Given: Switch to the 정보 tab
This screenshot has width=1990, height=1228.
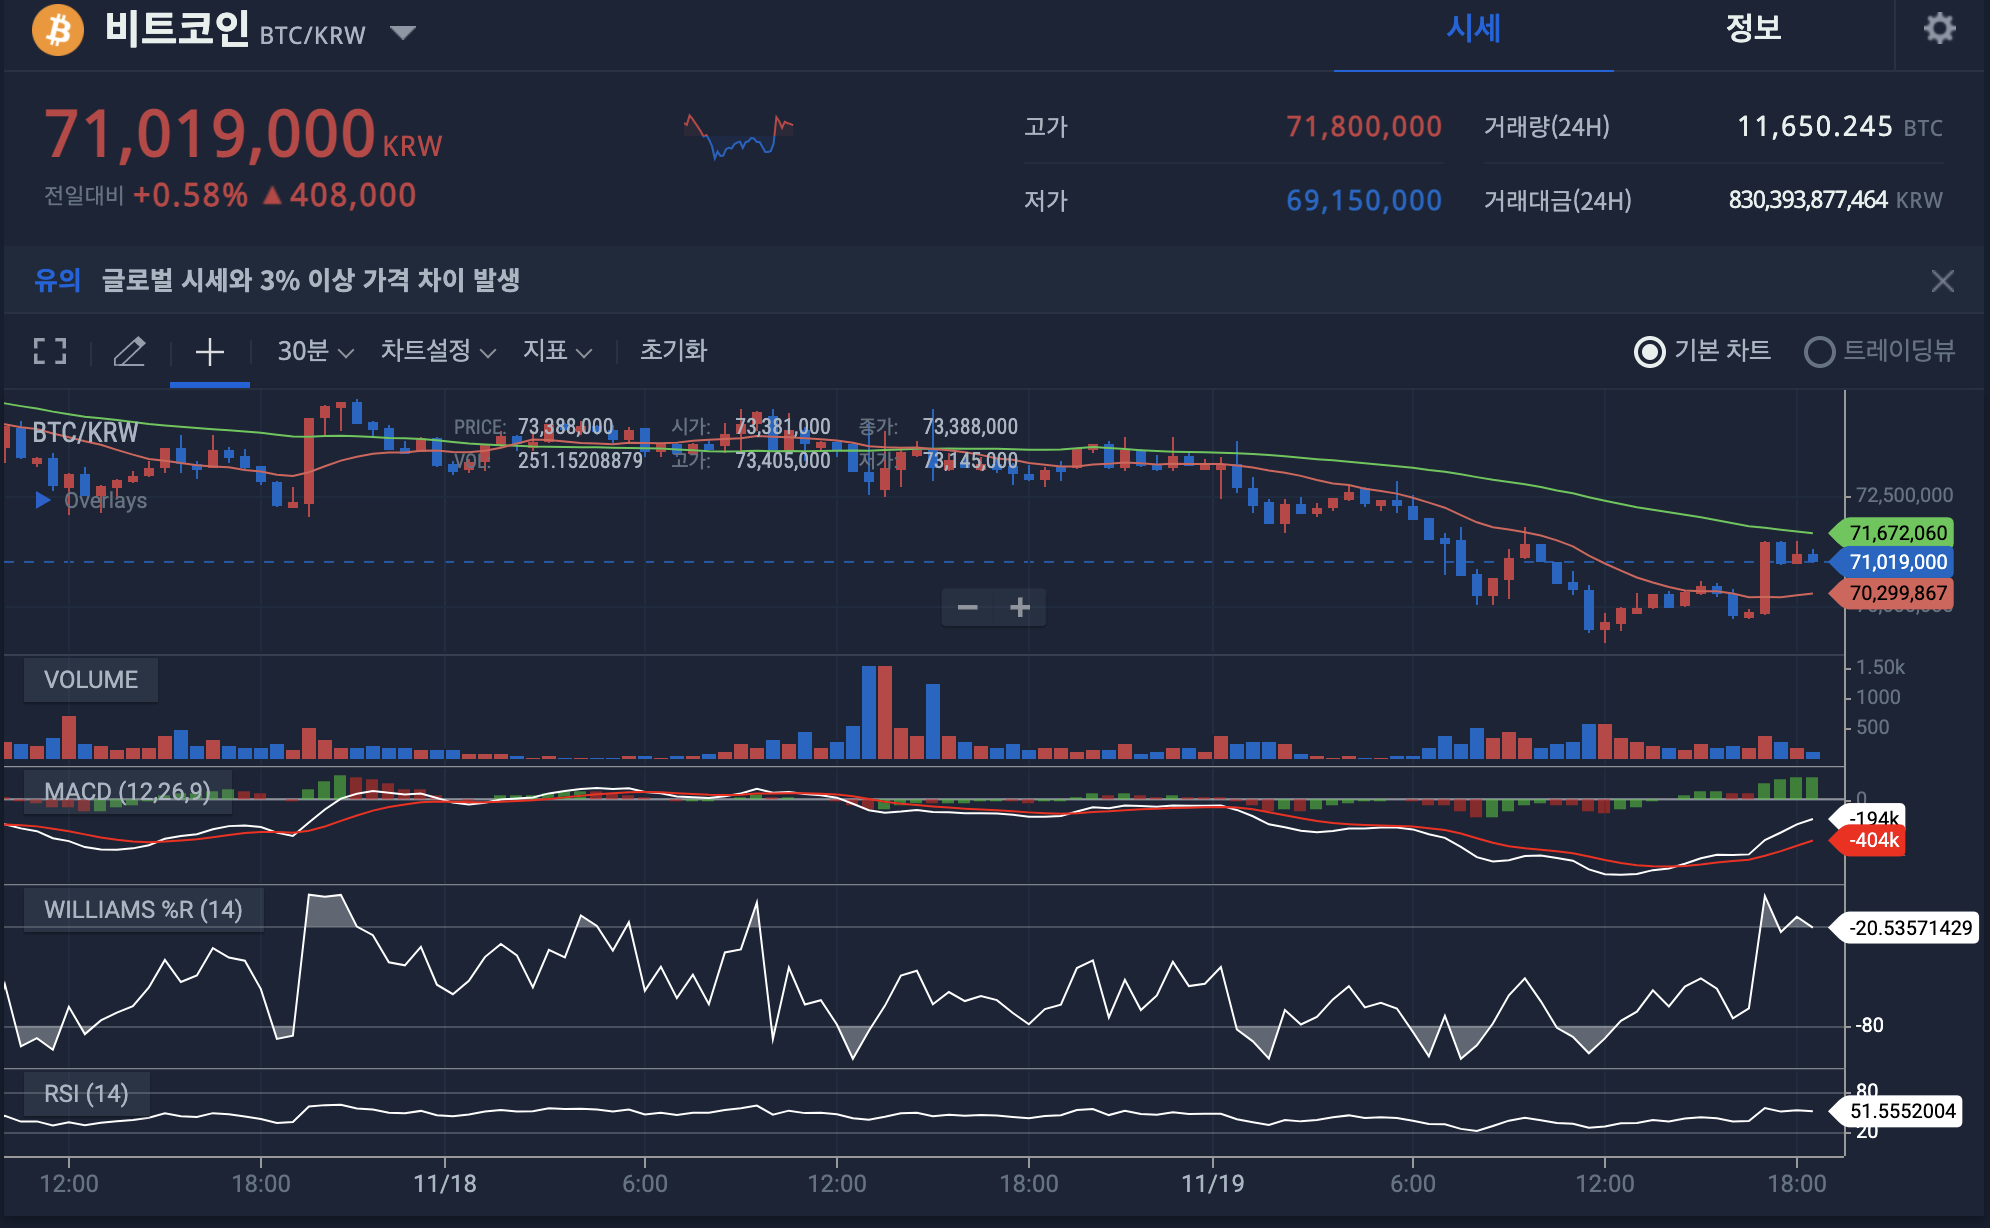Looking at the screenshot, I should coord(1753,29).
